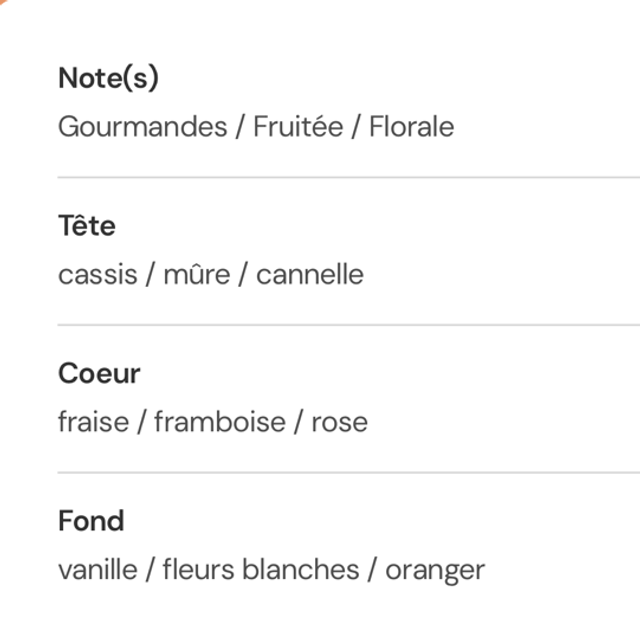Click the Tête heading
Viewport: 640px width, 640px height.
click(x=87, y=226)
